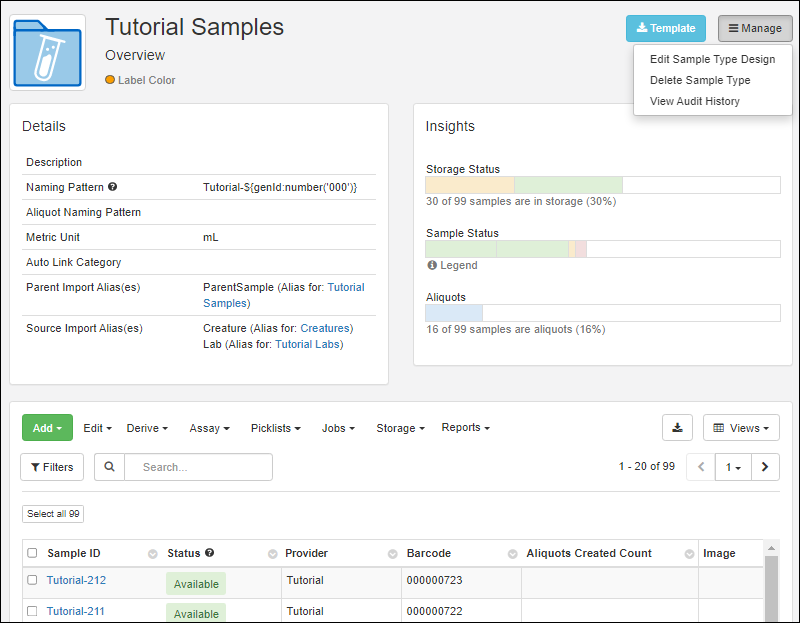Viewport: 800px width, 623px height.
Task: Click the orange Label Color swatch
Action: tap(110, 80)
